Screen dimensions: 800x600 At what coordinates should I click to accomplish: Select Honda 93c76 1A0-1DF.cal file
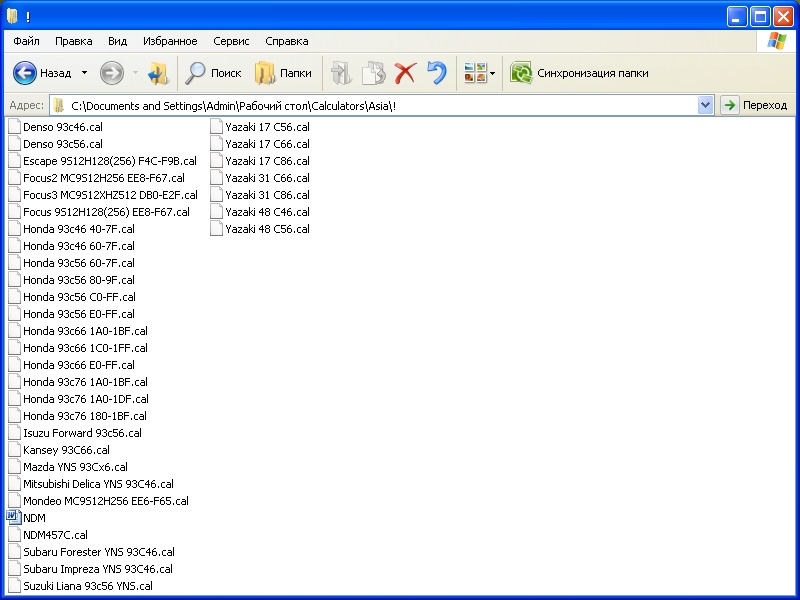79,399
